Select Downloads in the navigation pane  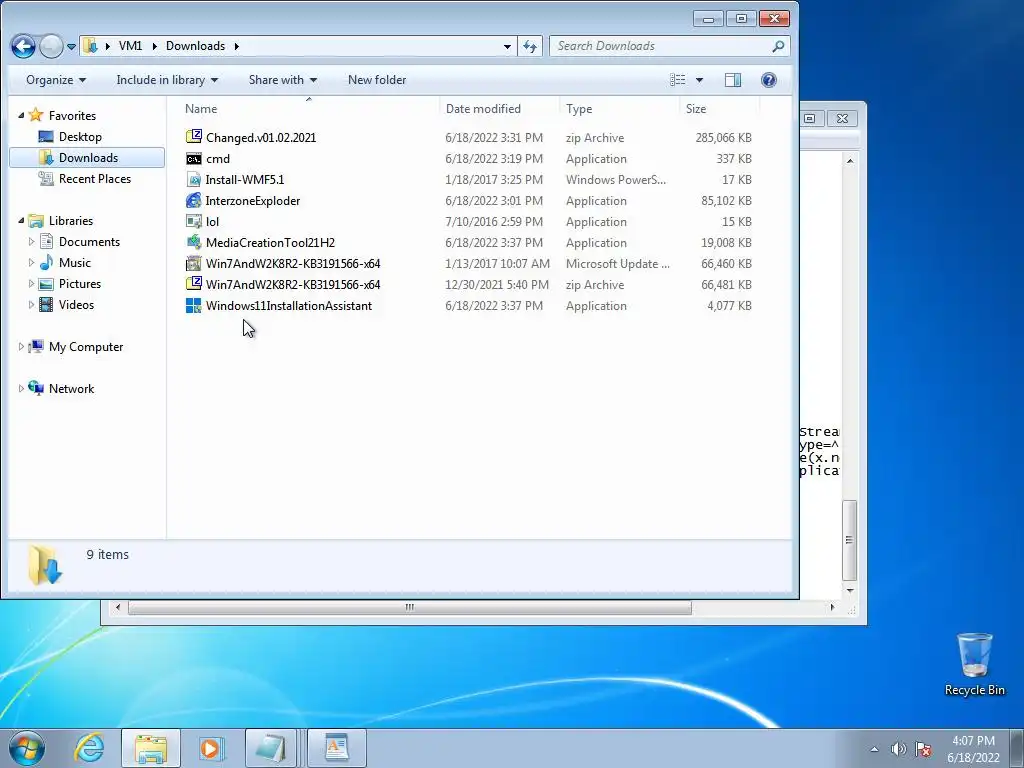click(x=87, y=157)
